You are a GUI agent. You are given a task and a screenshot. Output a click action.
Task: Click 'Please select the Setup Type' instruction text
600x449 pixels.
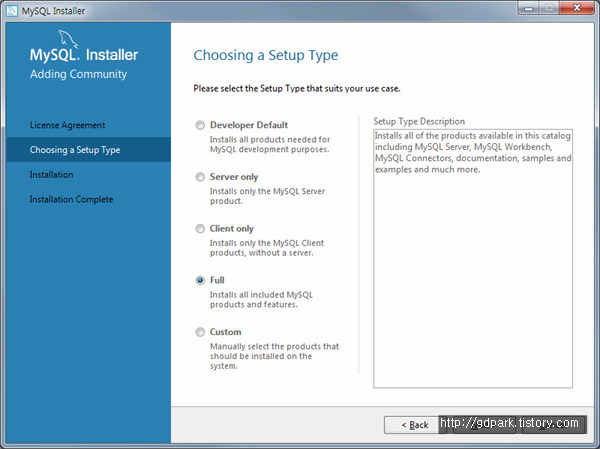297,88
